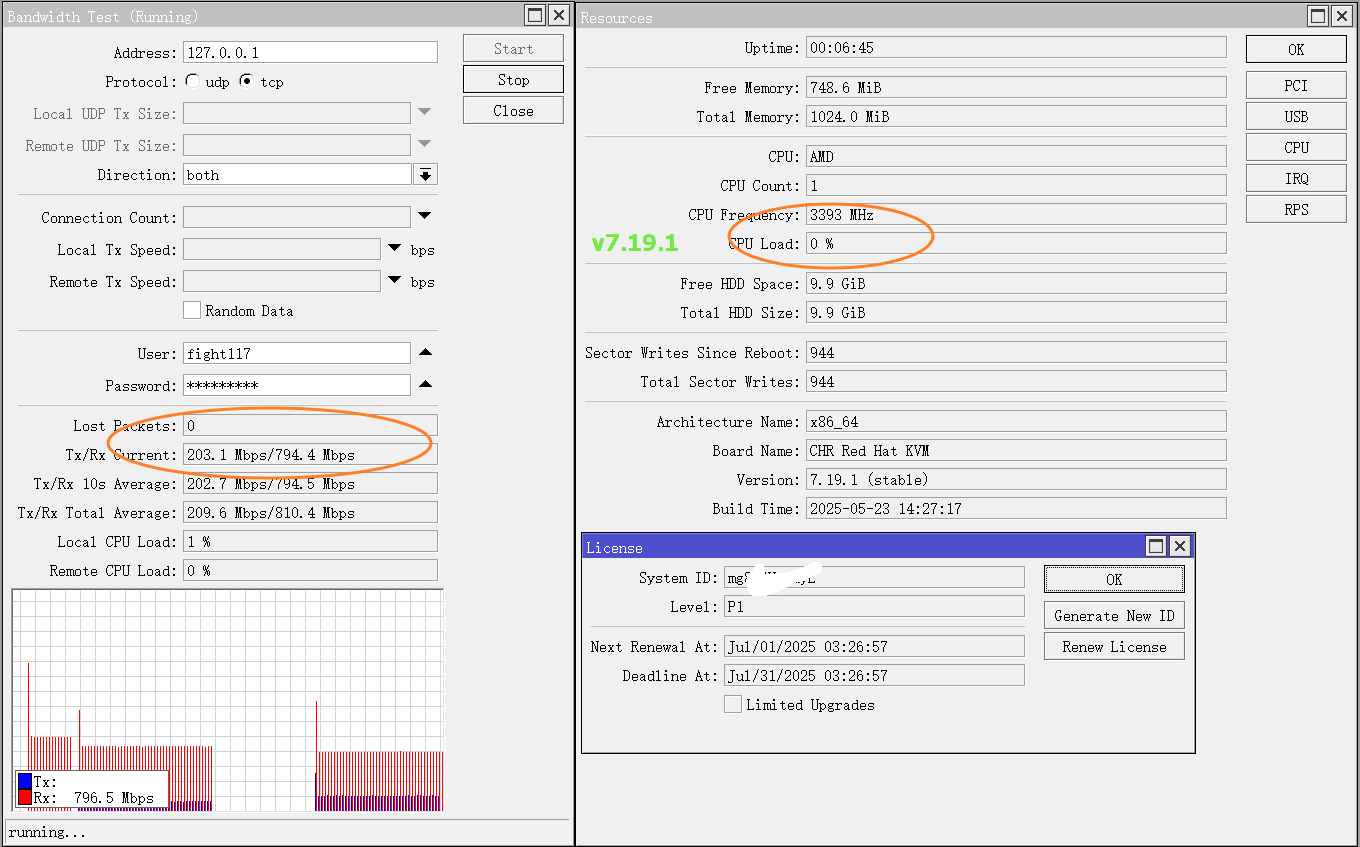Select the Tx/Rx Total Average value
Viewport: 1360px width, 847px height.
coord(310,512)
